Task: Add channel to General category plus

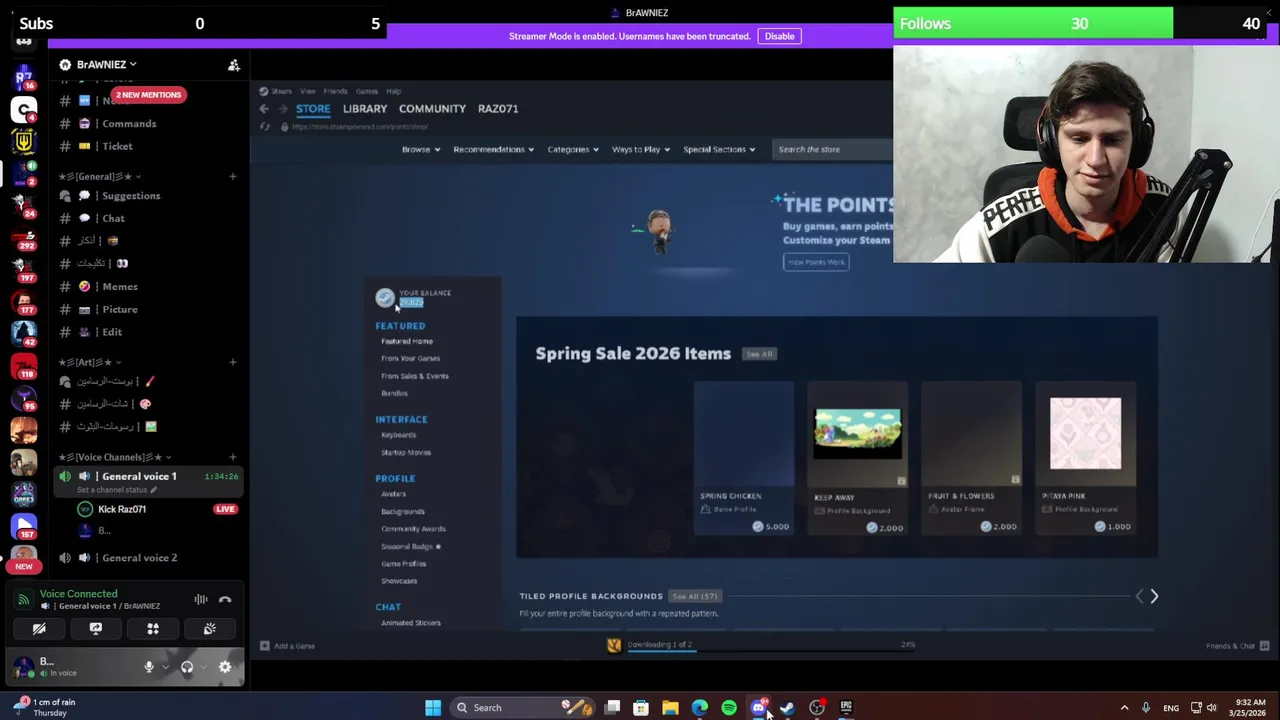Action: point(232,177)
